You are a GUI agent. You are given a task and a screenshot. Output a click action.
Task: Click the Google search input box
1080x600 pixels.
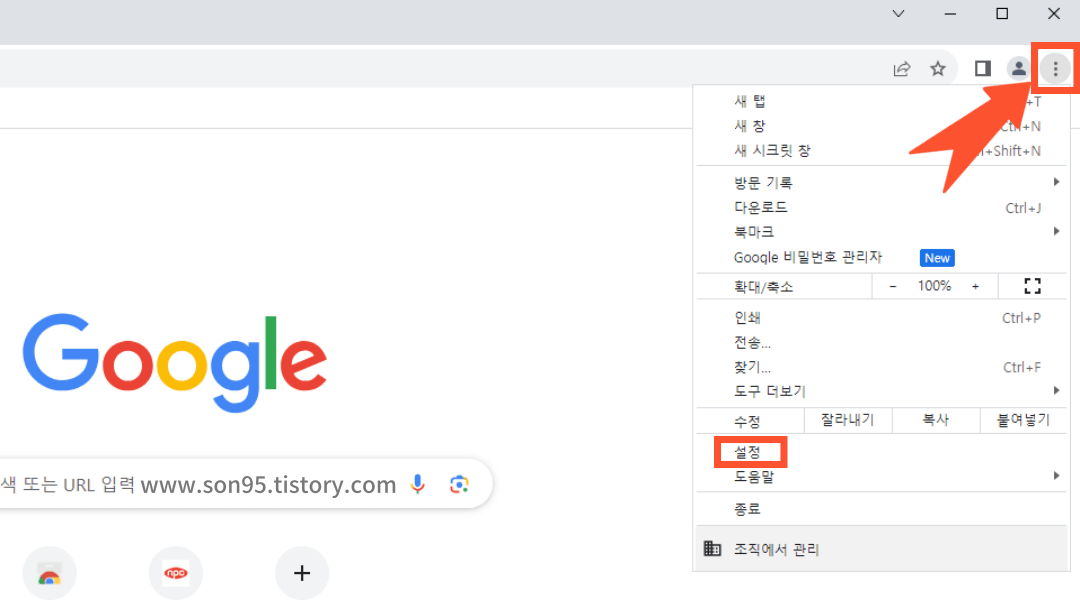click(x=245, y=484)
